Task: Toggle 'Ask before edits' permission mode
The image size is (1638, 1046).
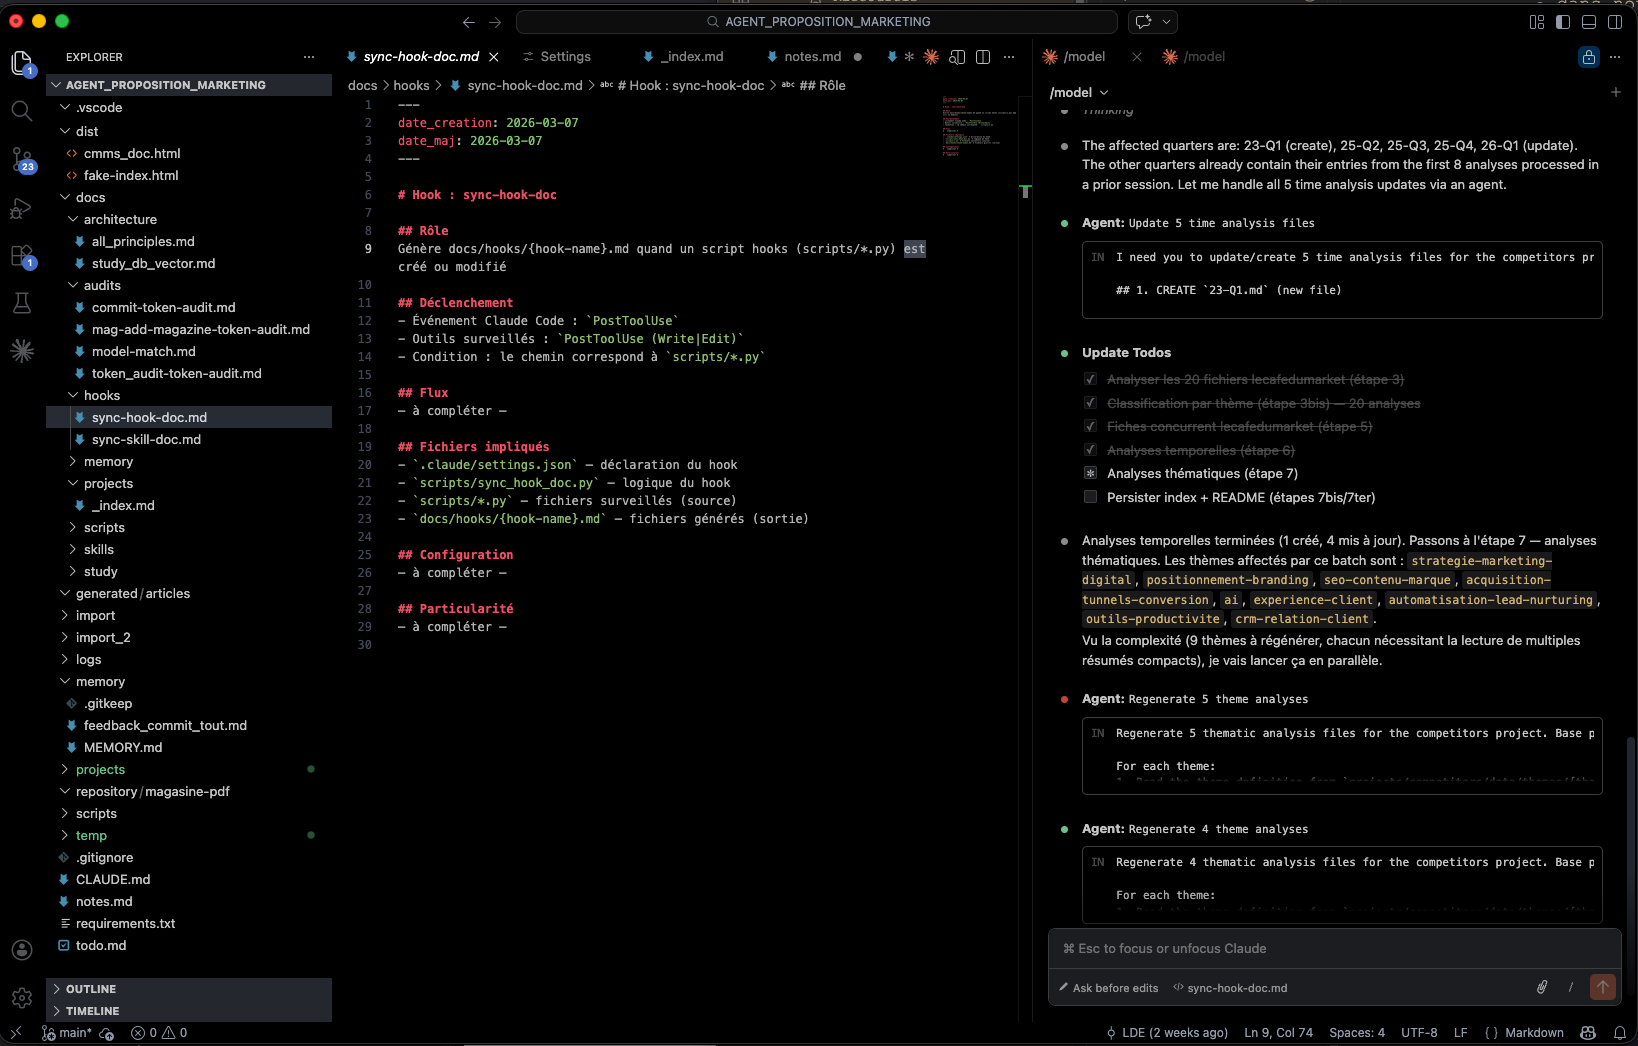Action: click(x=1108, y=988)
